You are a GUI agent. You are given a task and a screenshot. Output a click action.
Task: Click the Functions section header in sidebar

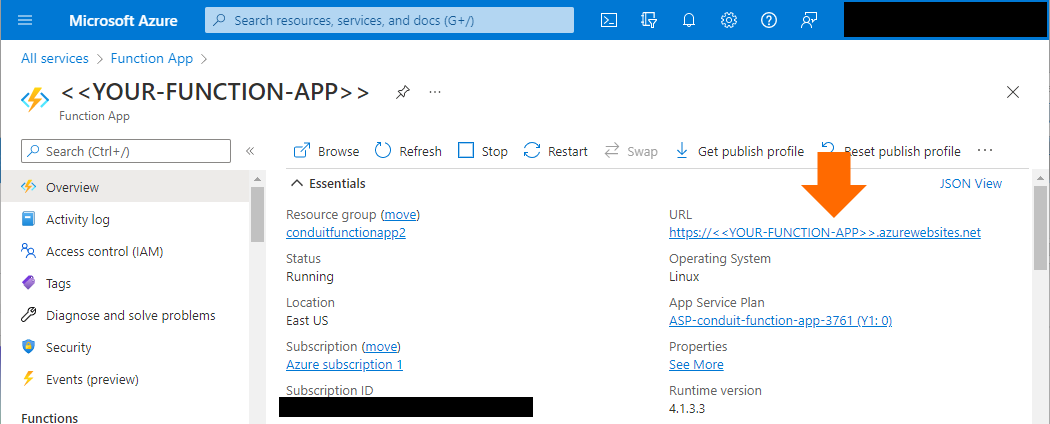pyautogui.click(x=50, y=418)
